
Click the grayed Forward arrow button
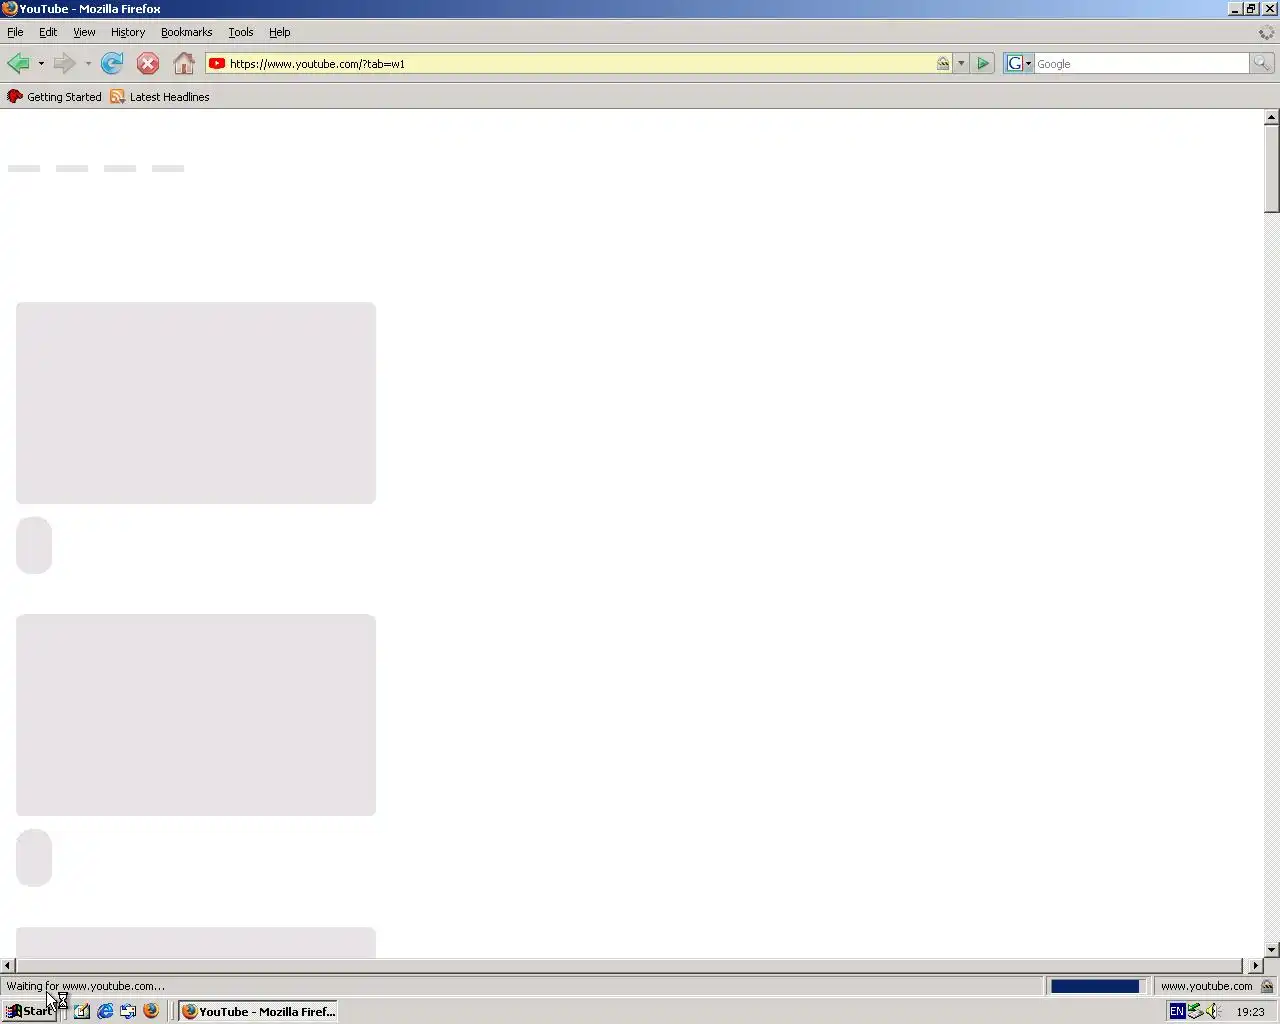click(65, 64)
